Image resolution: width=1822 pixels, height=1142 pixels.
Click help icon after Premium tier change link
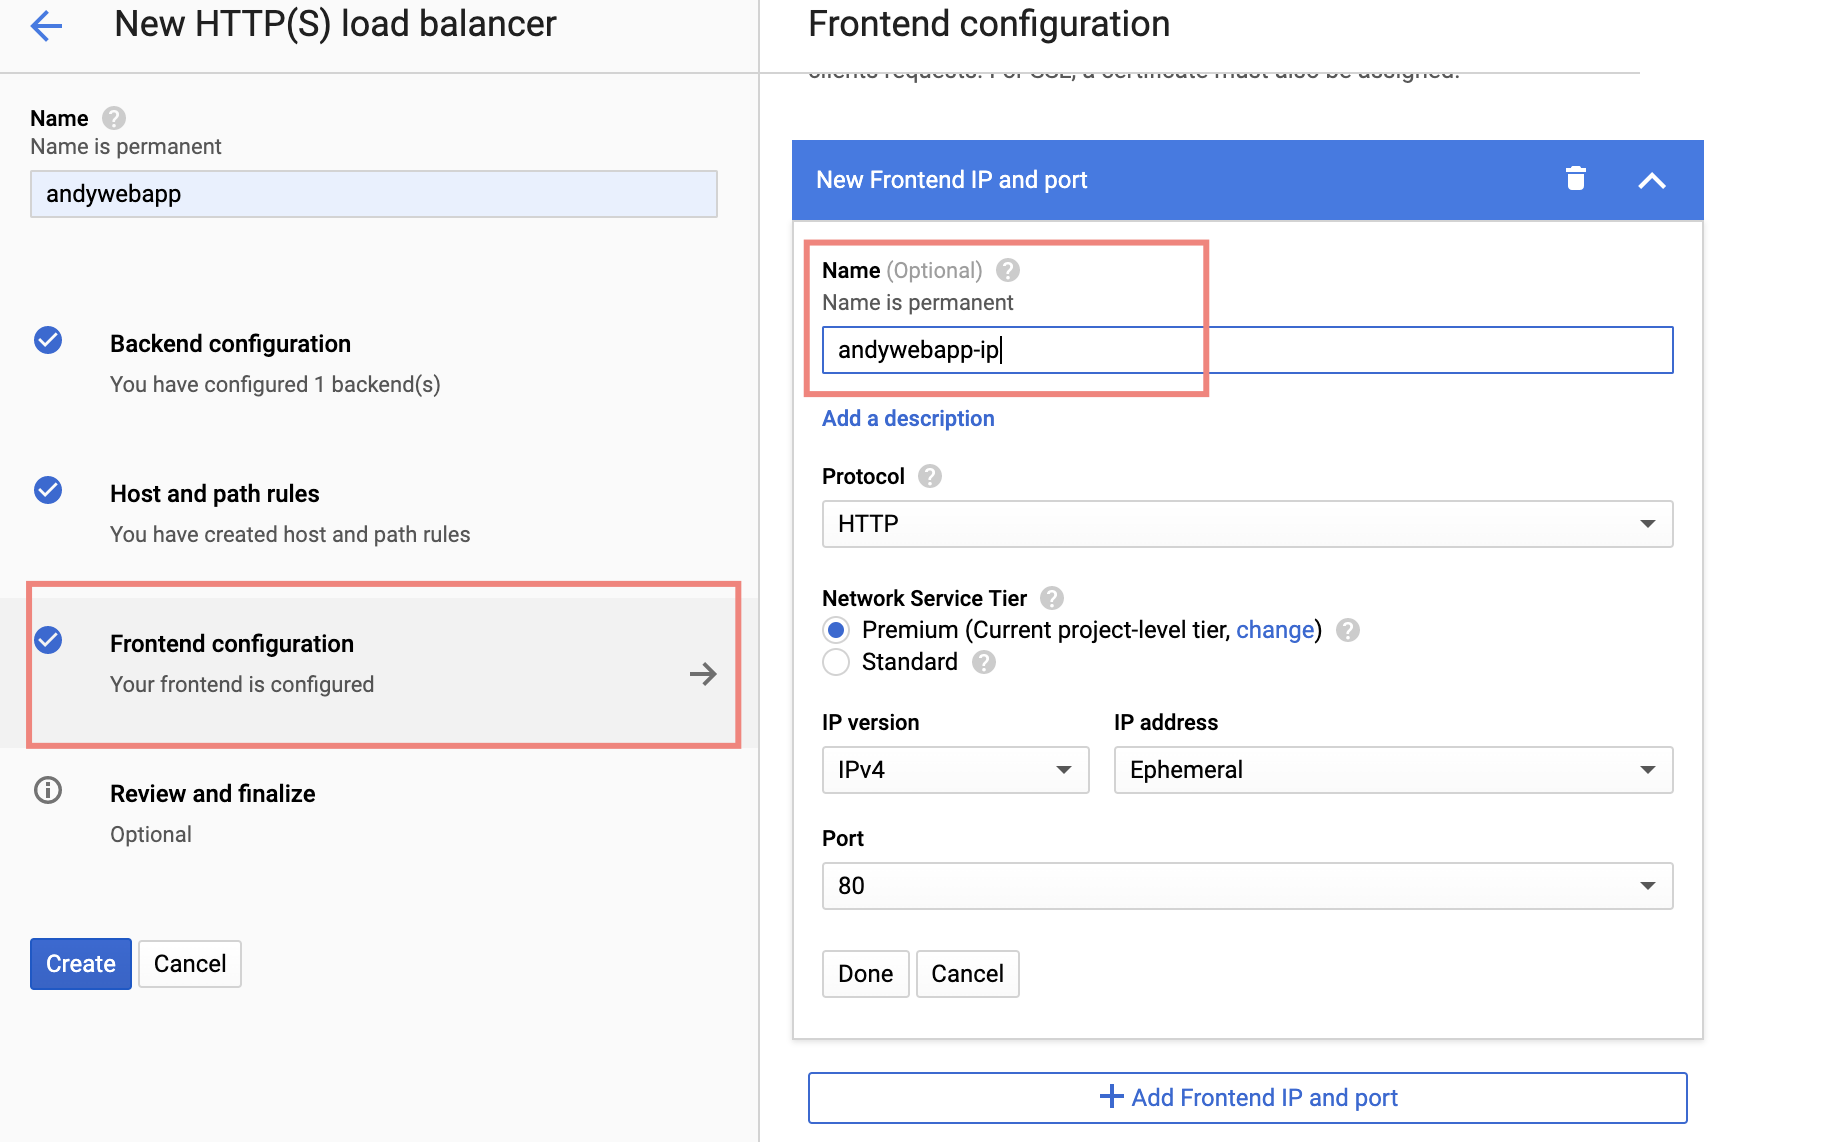click(1348, 630)
